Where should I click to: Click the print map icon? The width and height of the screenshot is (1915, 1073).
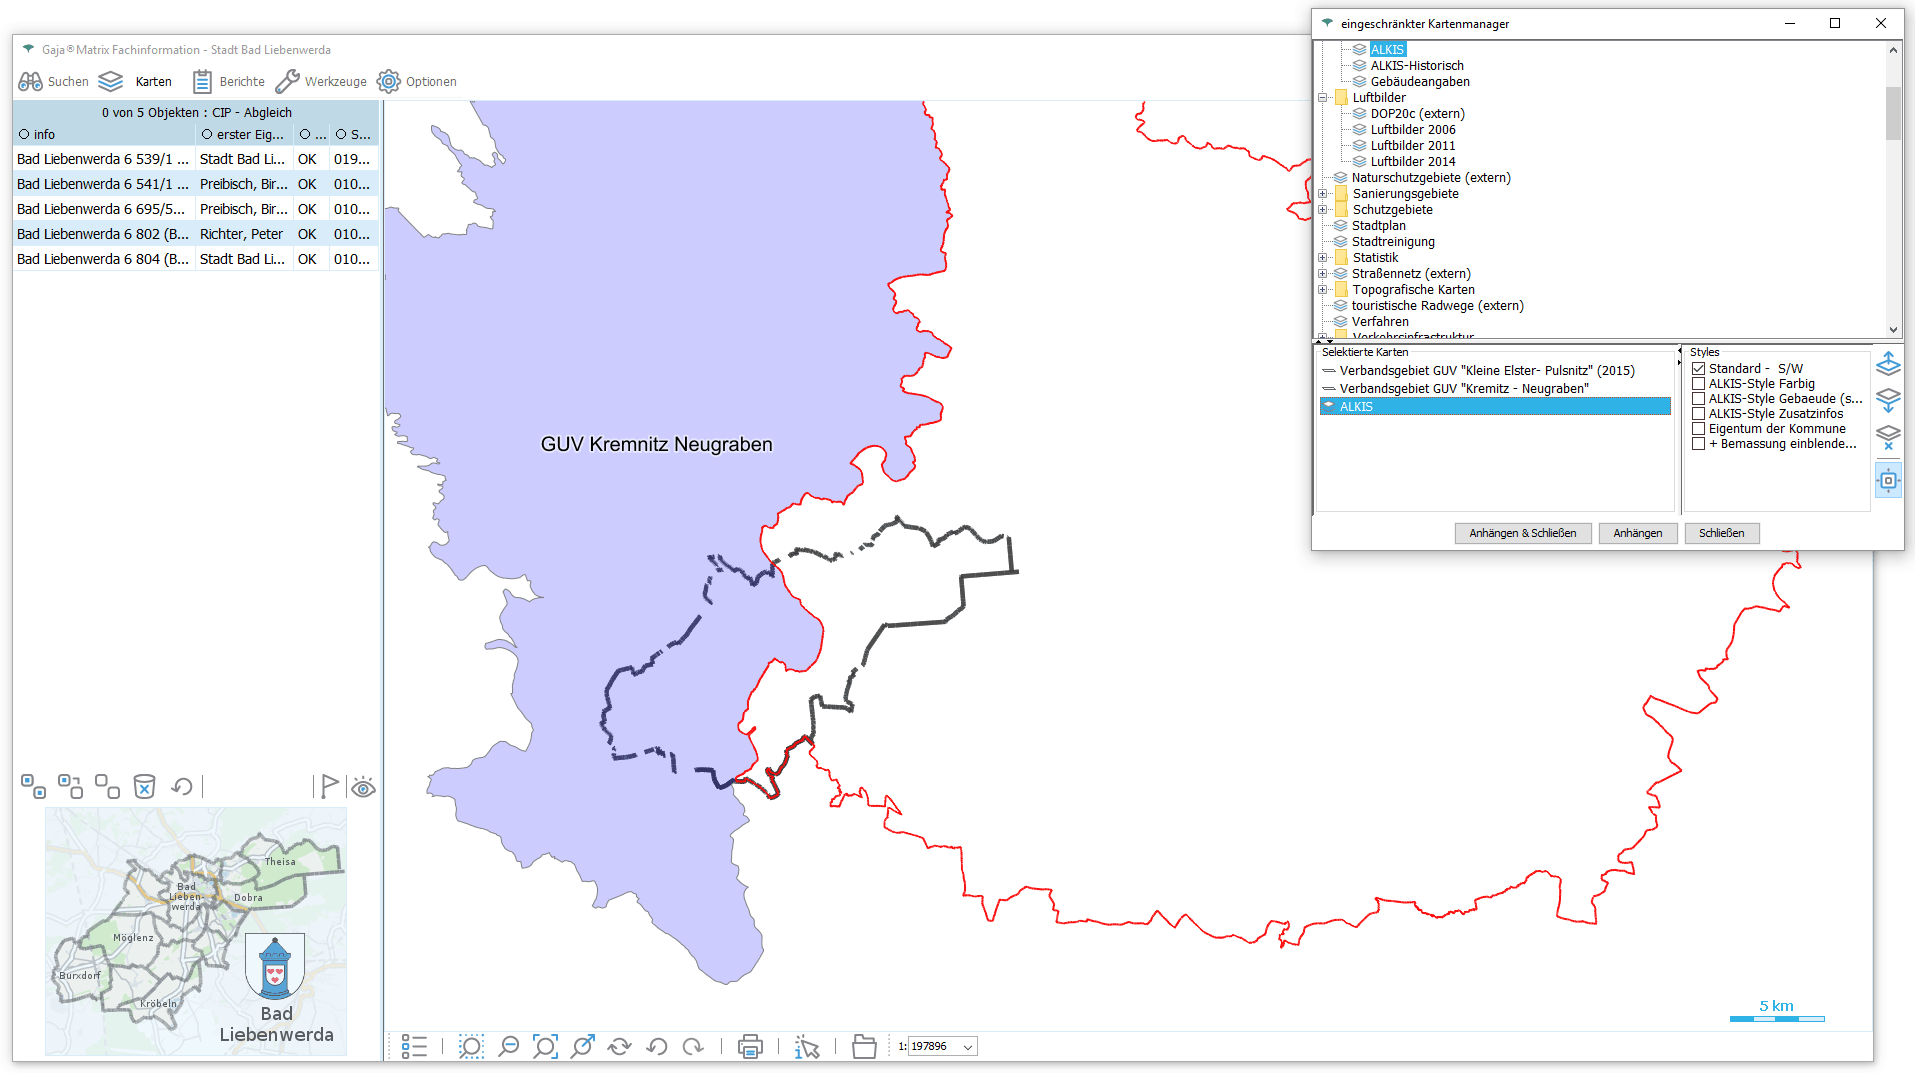pos(750,1047)
